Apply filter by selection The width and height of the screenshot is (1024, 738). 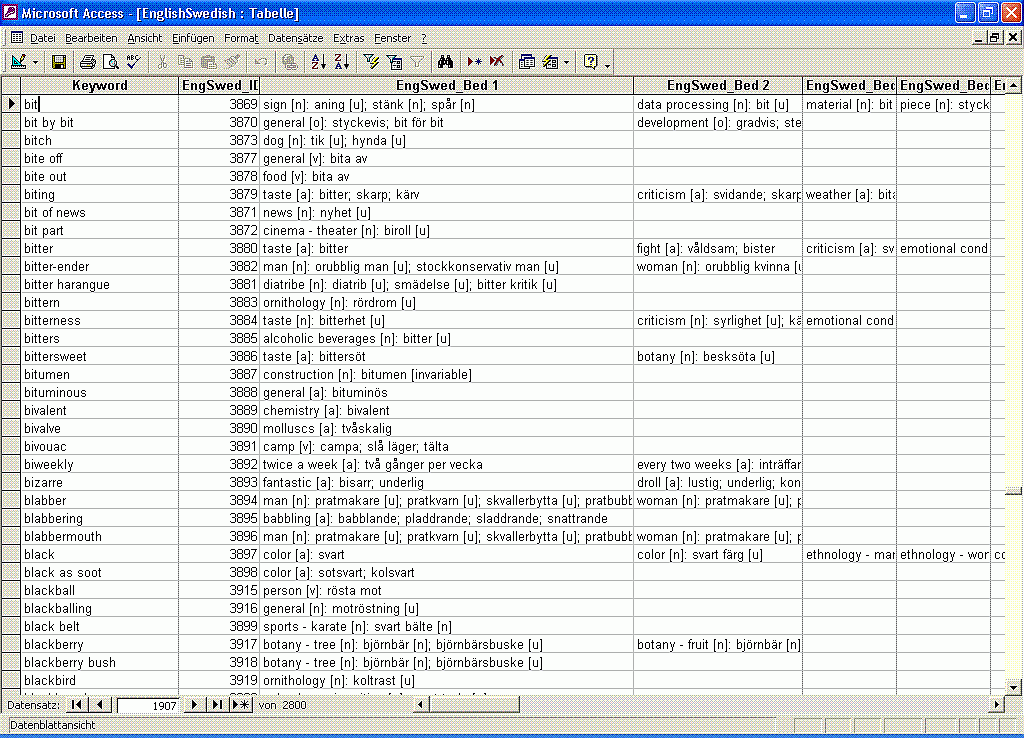371,62
